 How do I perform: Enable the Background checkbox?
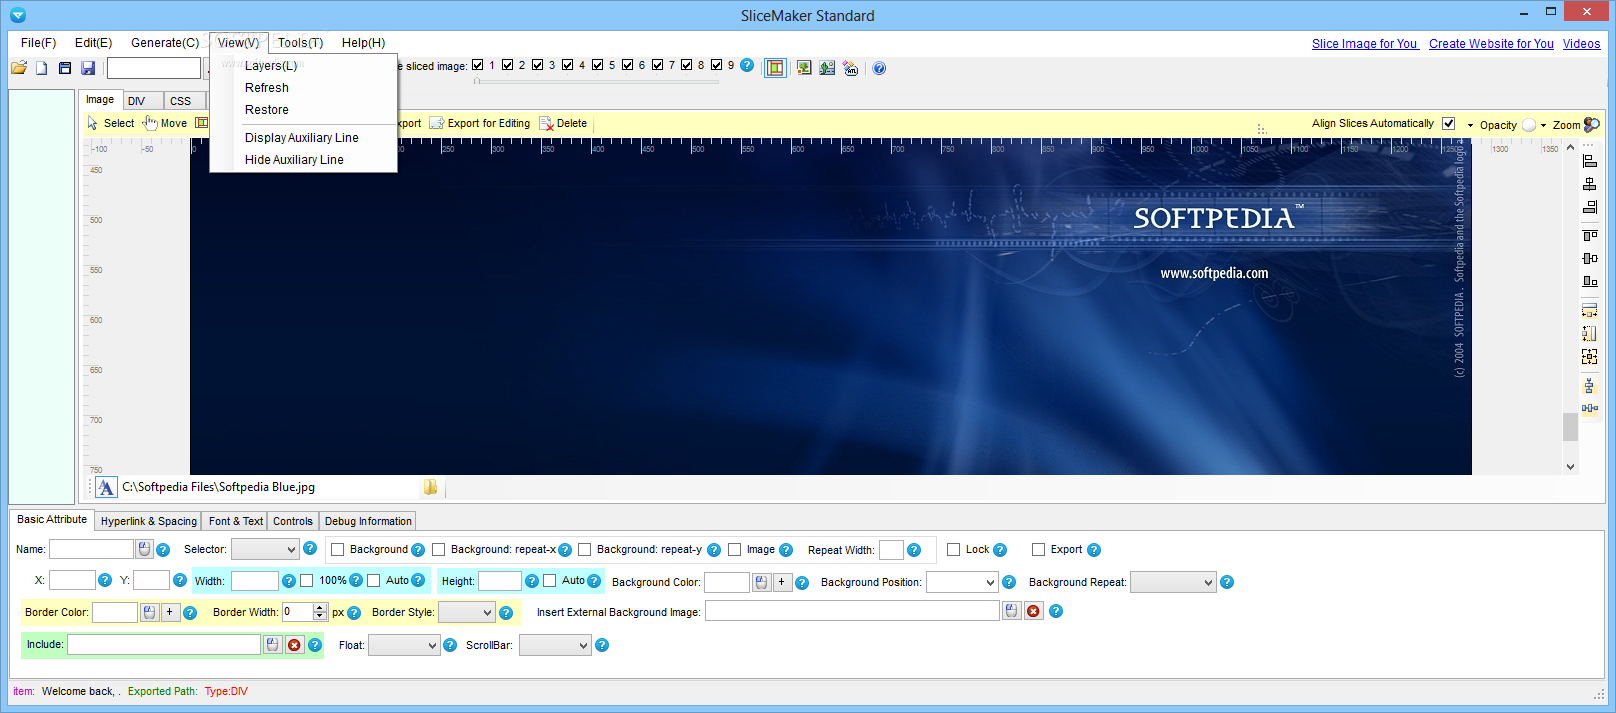tap(338, 550)
